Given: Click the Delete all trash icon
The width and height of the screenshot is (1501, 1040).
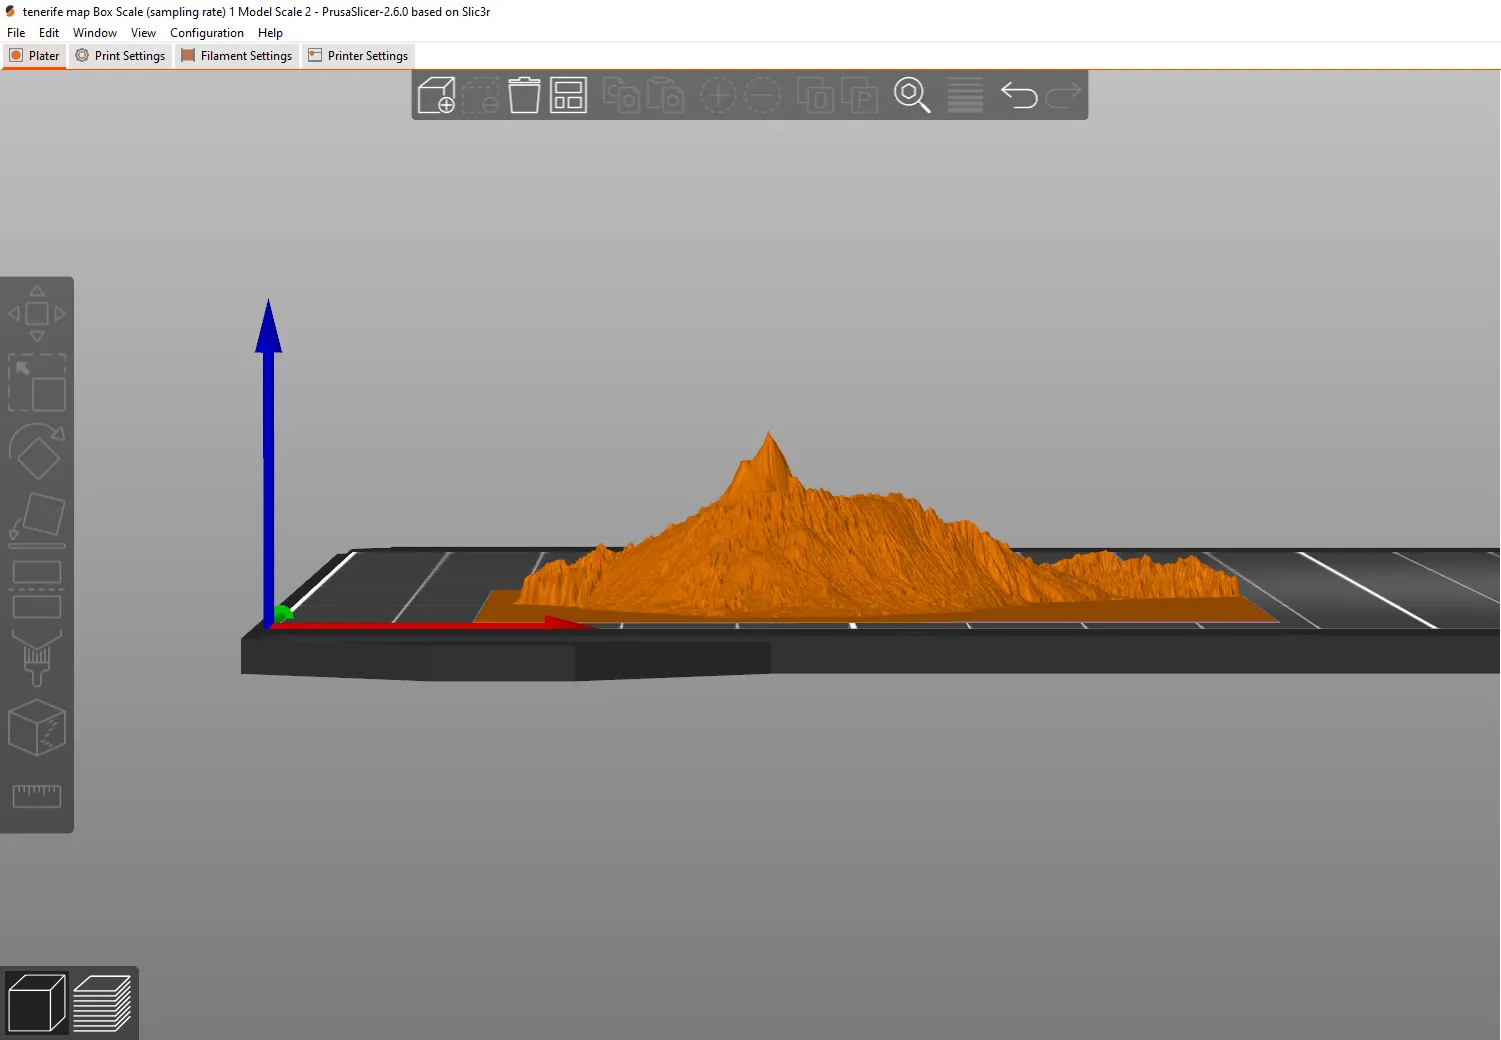Looking at the screenshot, I should (x=524, y=96).
